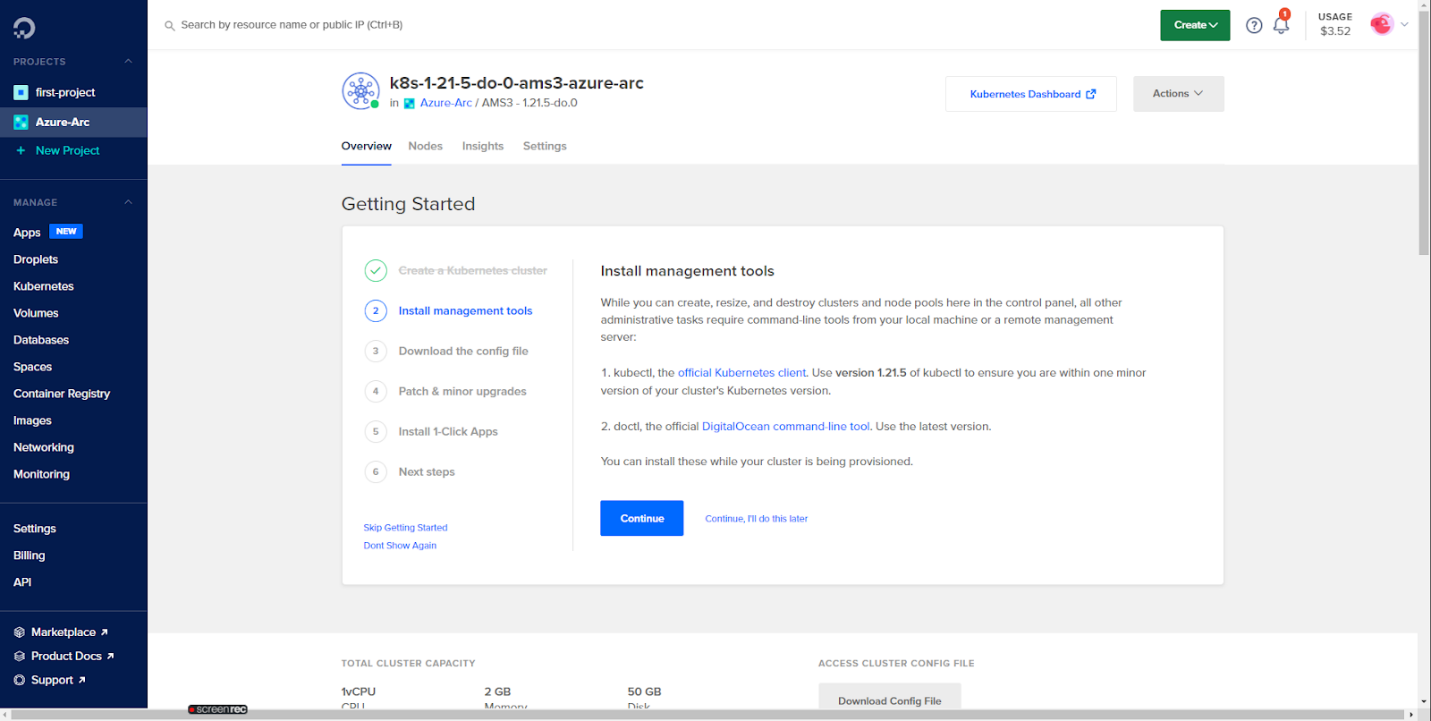Image resolution: width=1431 pixels, height=721 pixels.
Task: Click the plus icon beside New Project
Action: point(21,150)
